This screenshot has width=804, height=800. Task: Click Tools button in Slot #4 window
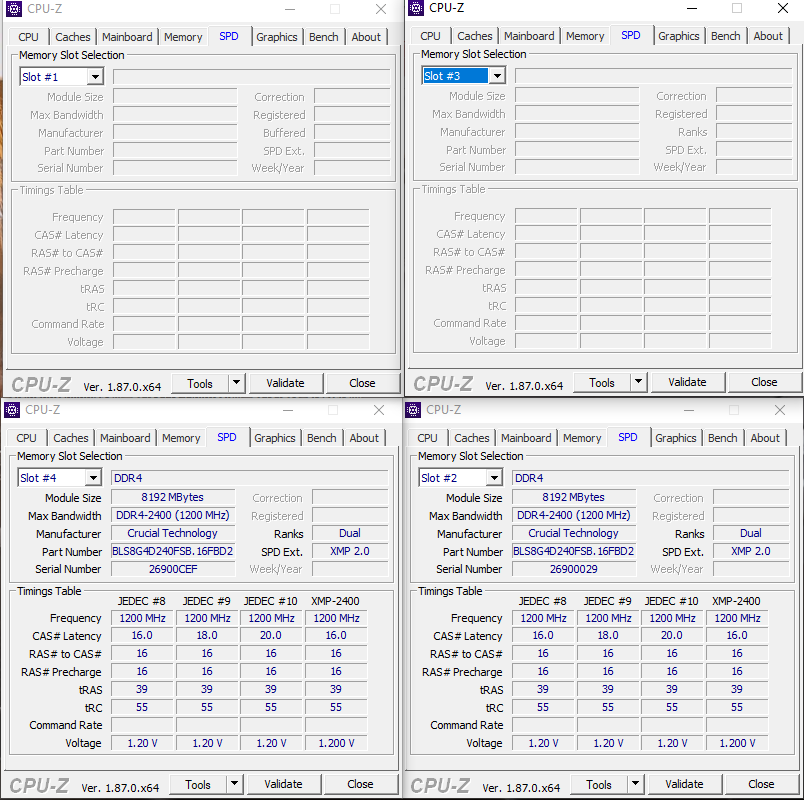(198, 784)
